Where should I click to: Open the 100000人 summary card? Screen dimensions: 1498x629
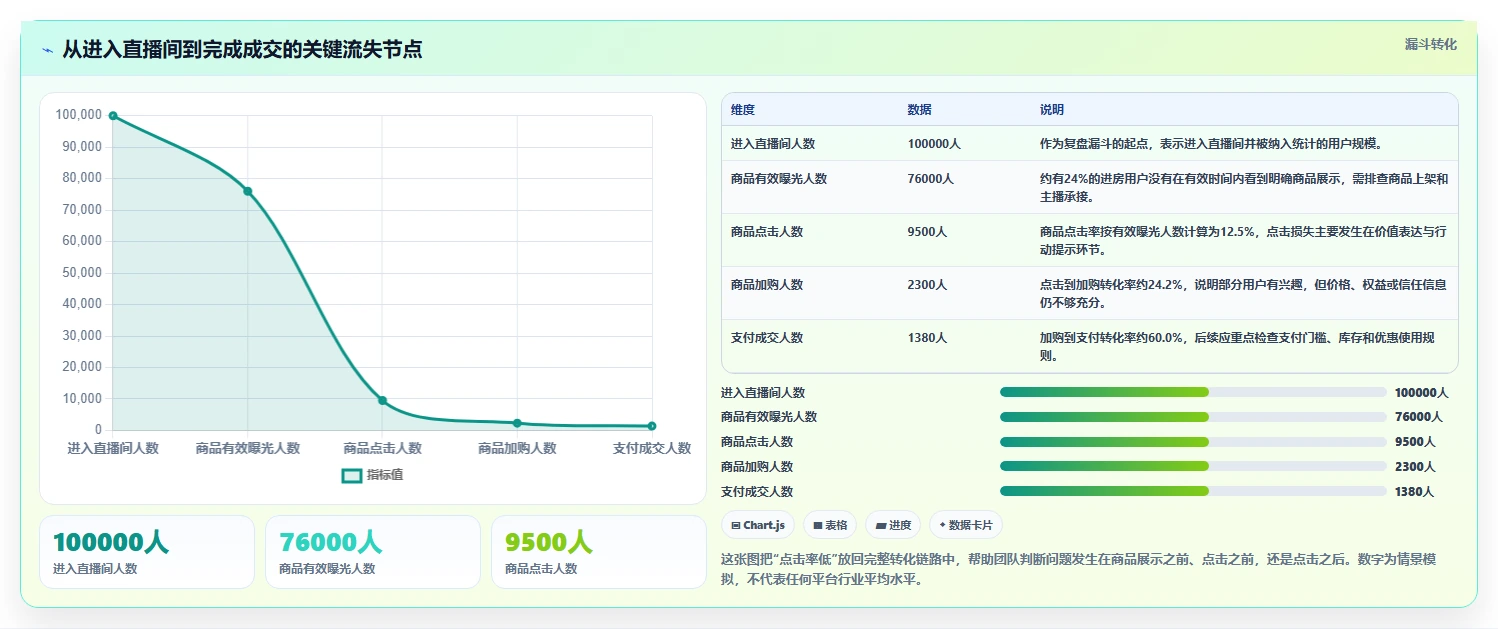tap(147, 552)
